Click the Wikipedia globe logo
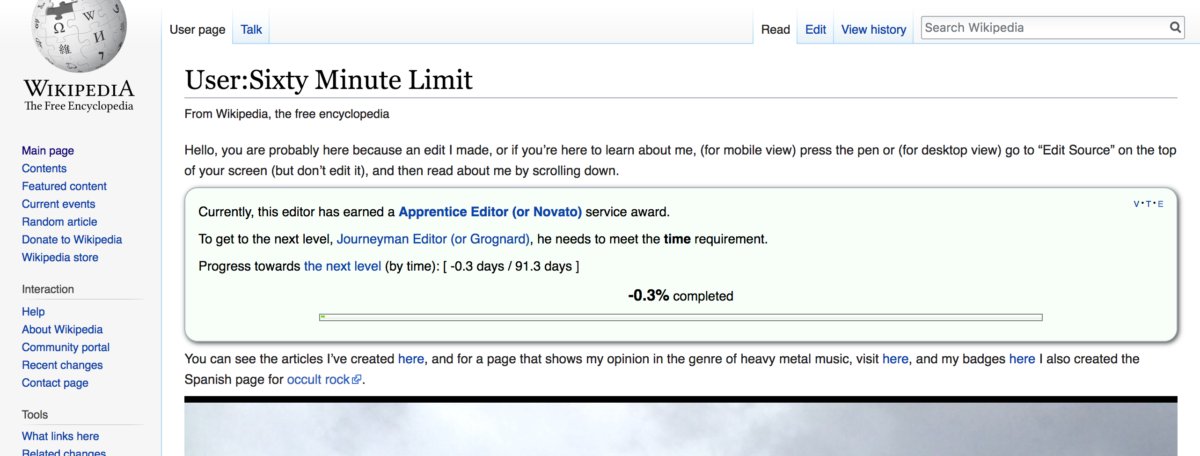 (x=78, y=35)
